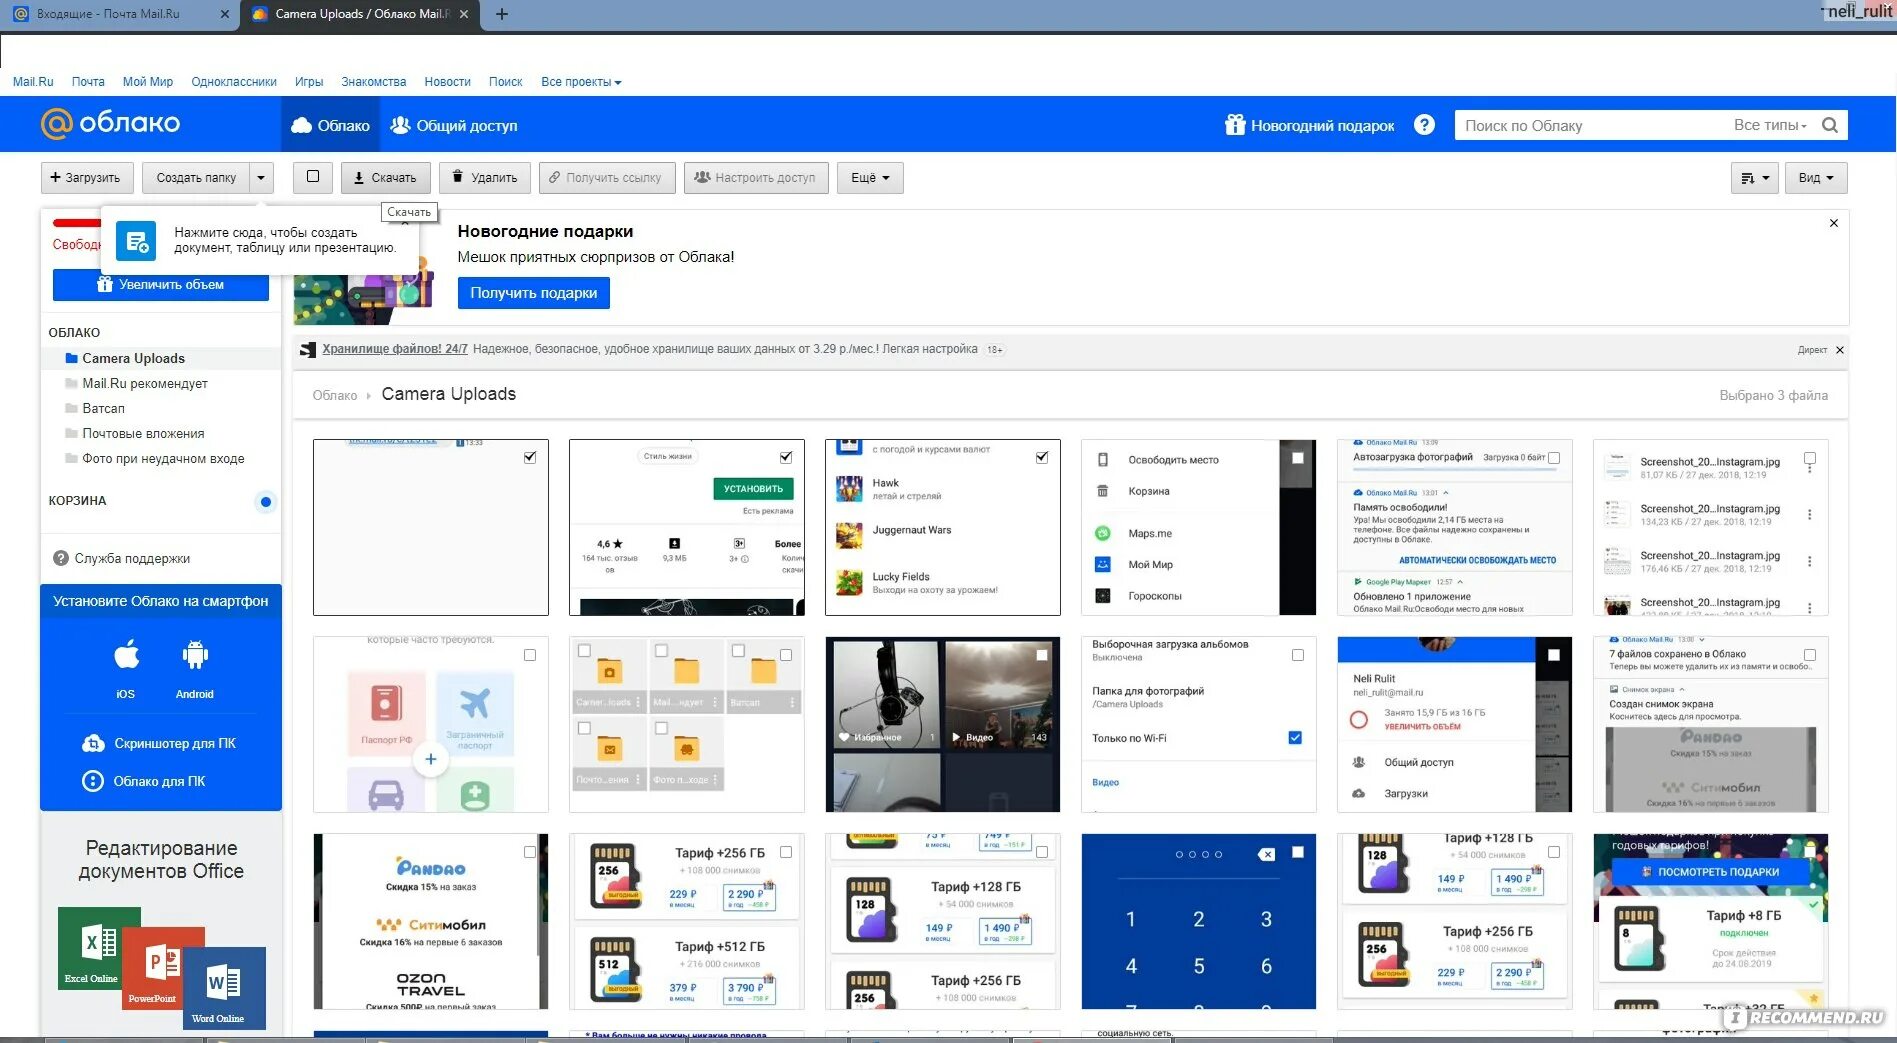Image resolution: width=1897 pixels, height=1043 pixels.
Task: Open a new browser tab
Action: click(502, 14)
